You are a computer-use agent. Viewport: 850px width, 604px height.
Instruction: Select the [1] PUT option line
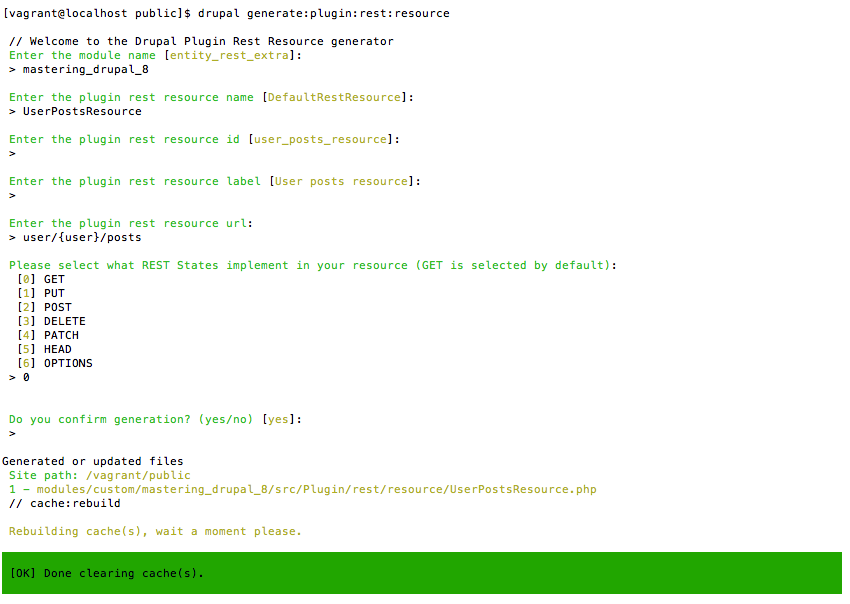coord(40,293)
